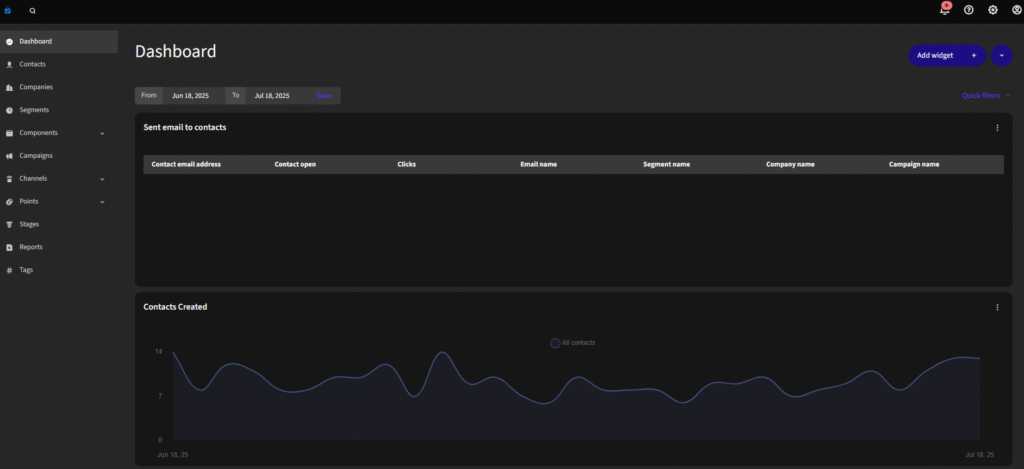
Task: Open the help question mark icon
Action: (969, 10)
